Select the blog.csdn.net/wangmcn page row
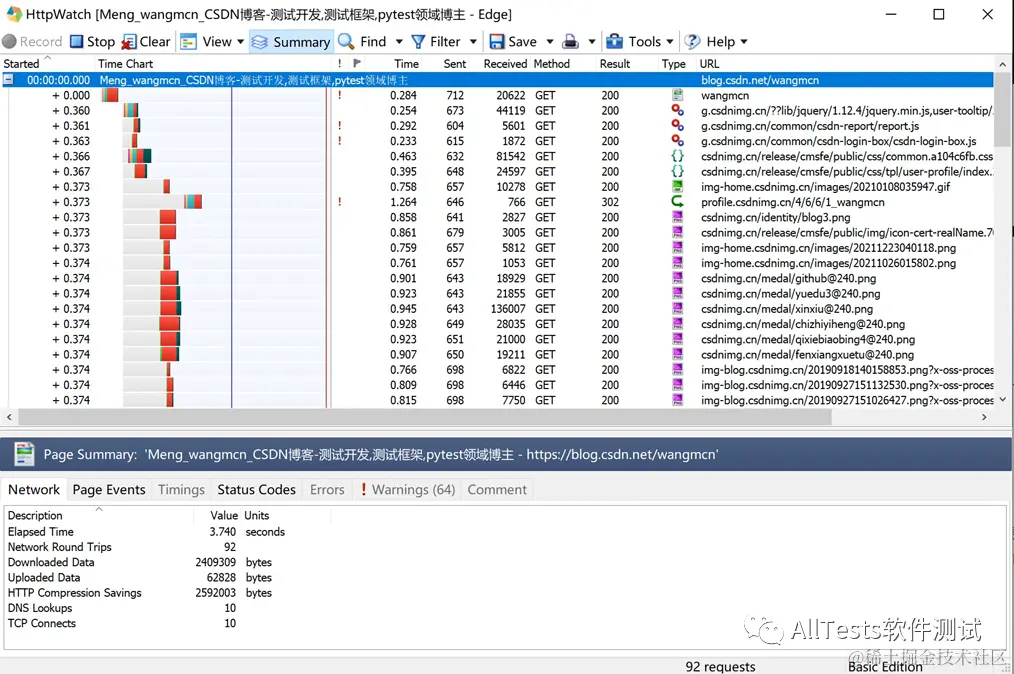1014x674 pixels. 497,80
